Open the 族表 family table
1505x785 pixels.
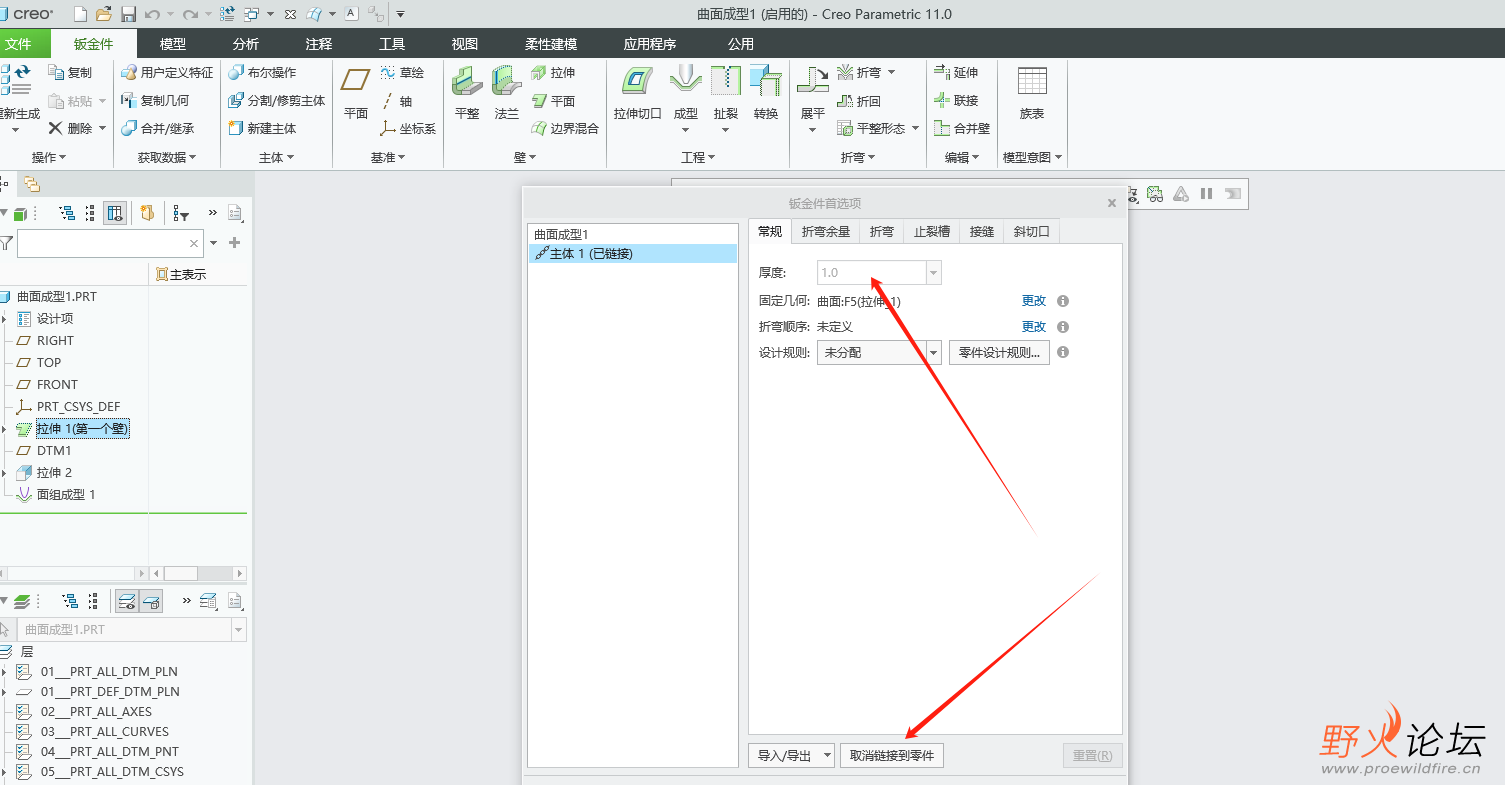[1032, 93]
